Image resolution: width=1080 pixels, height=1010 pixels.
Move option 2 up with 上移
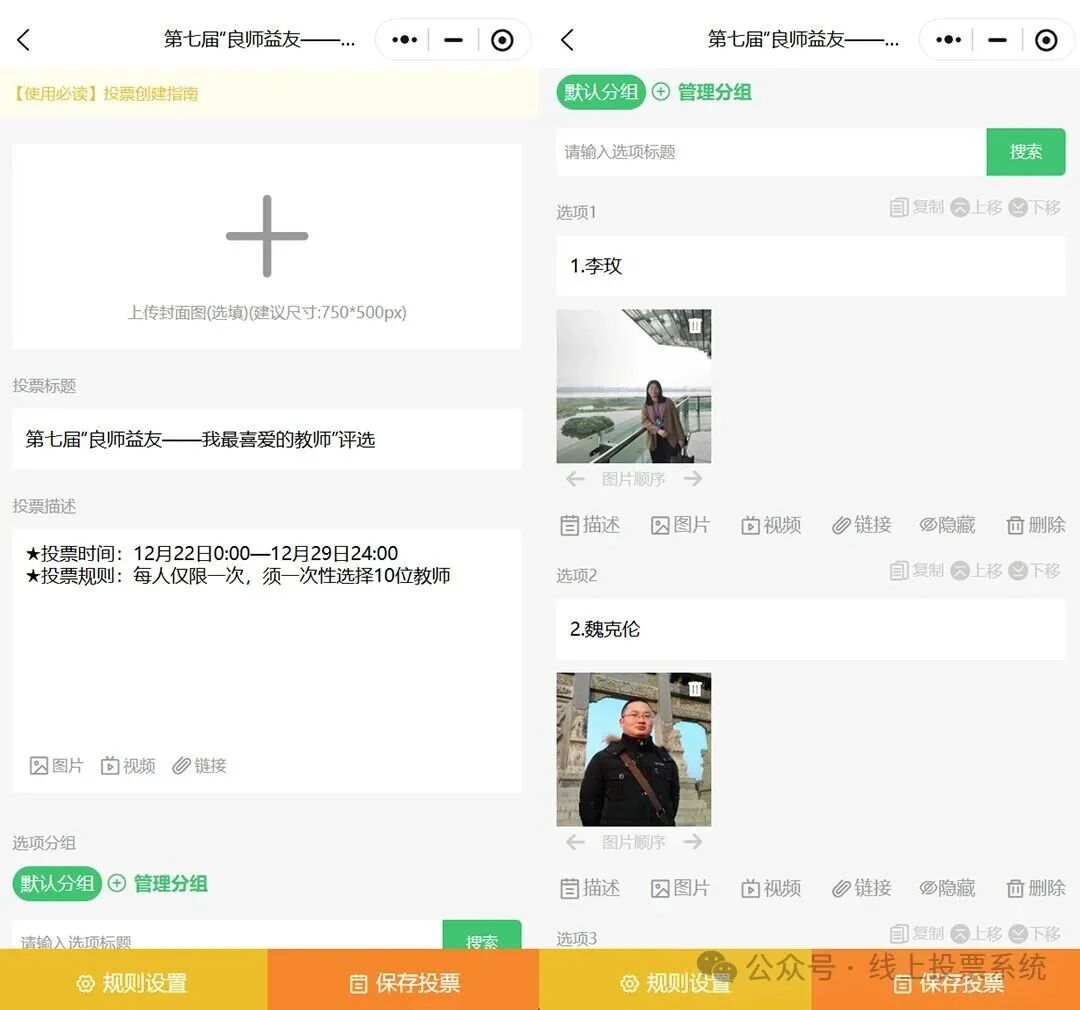tap(976, 570)
